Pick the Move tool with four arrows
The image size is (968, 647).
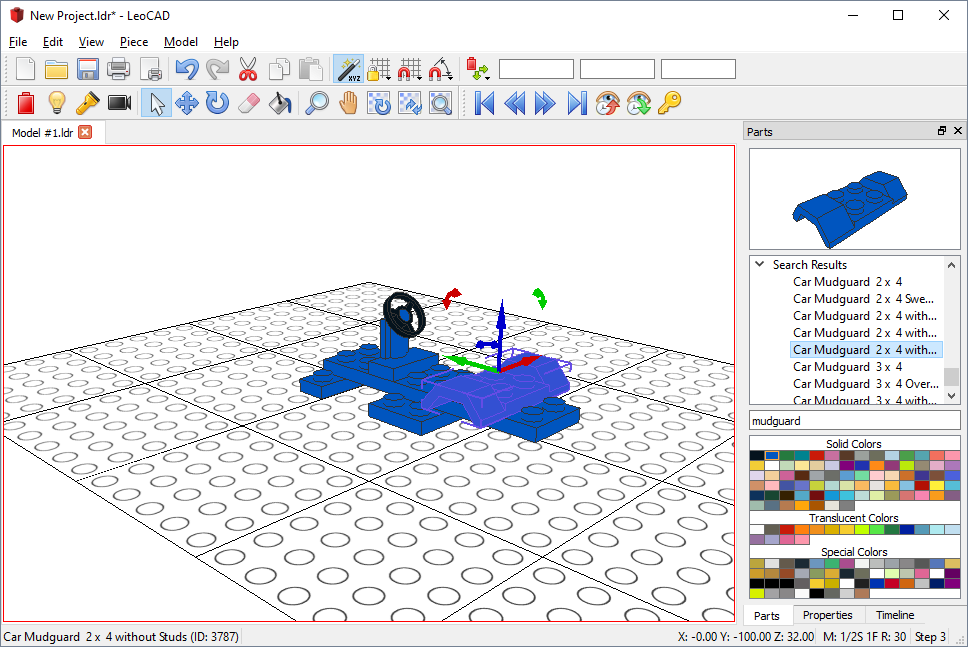[186, 103]
